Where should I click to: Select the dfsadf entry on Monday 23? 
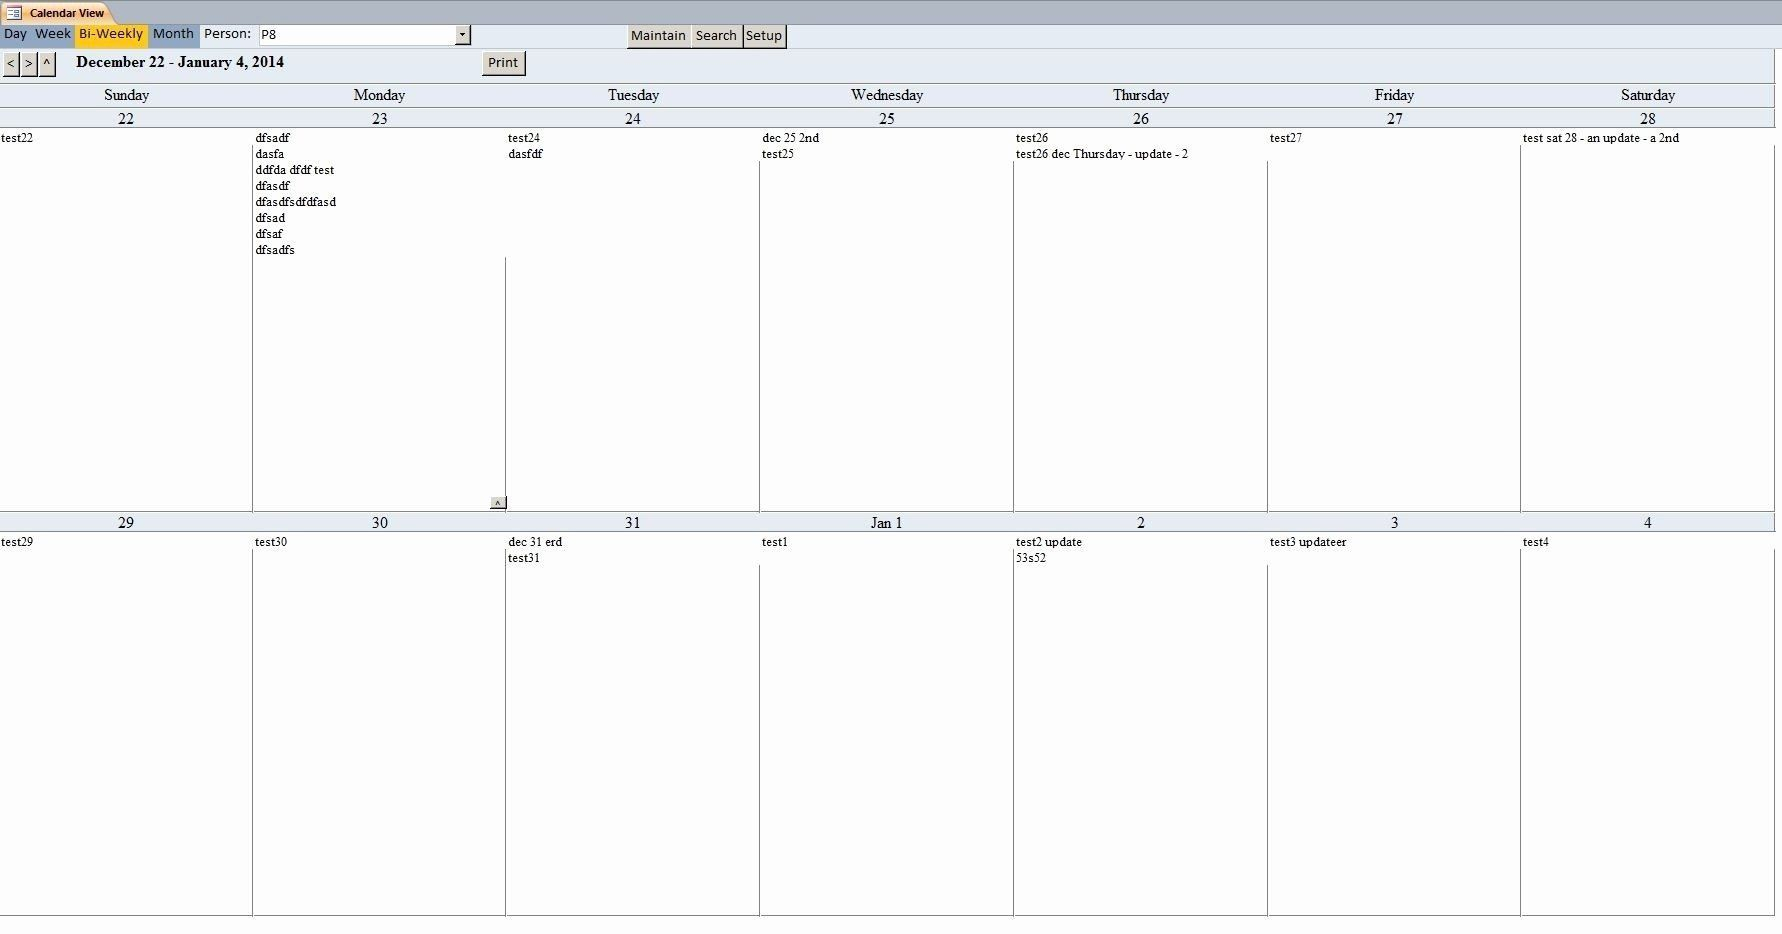[272, 138]
